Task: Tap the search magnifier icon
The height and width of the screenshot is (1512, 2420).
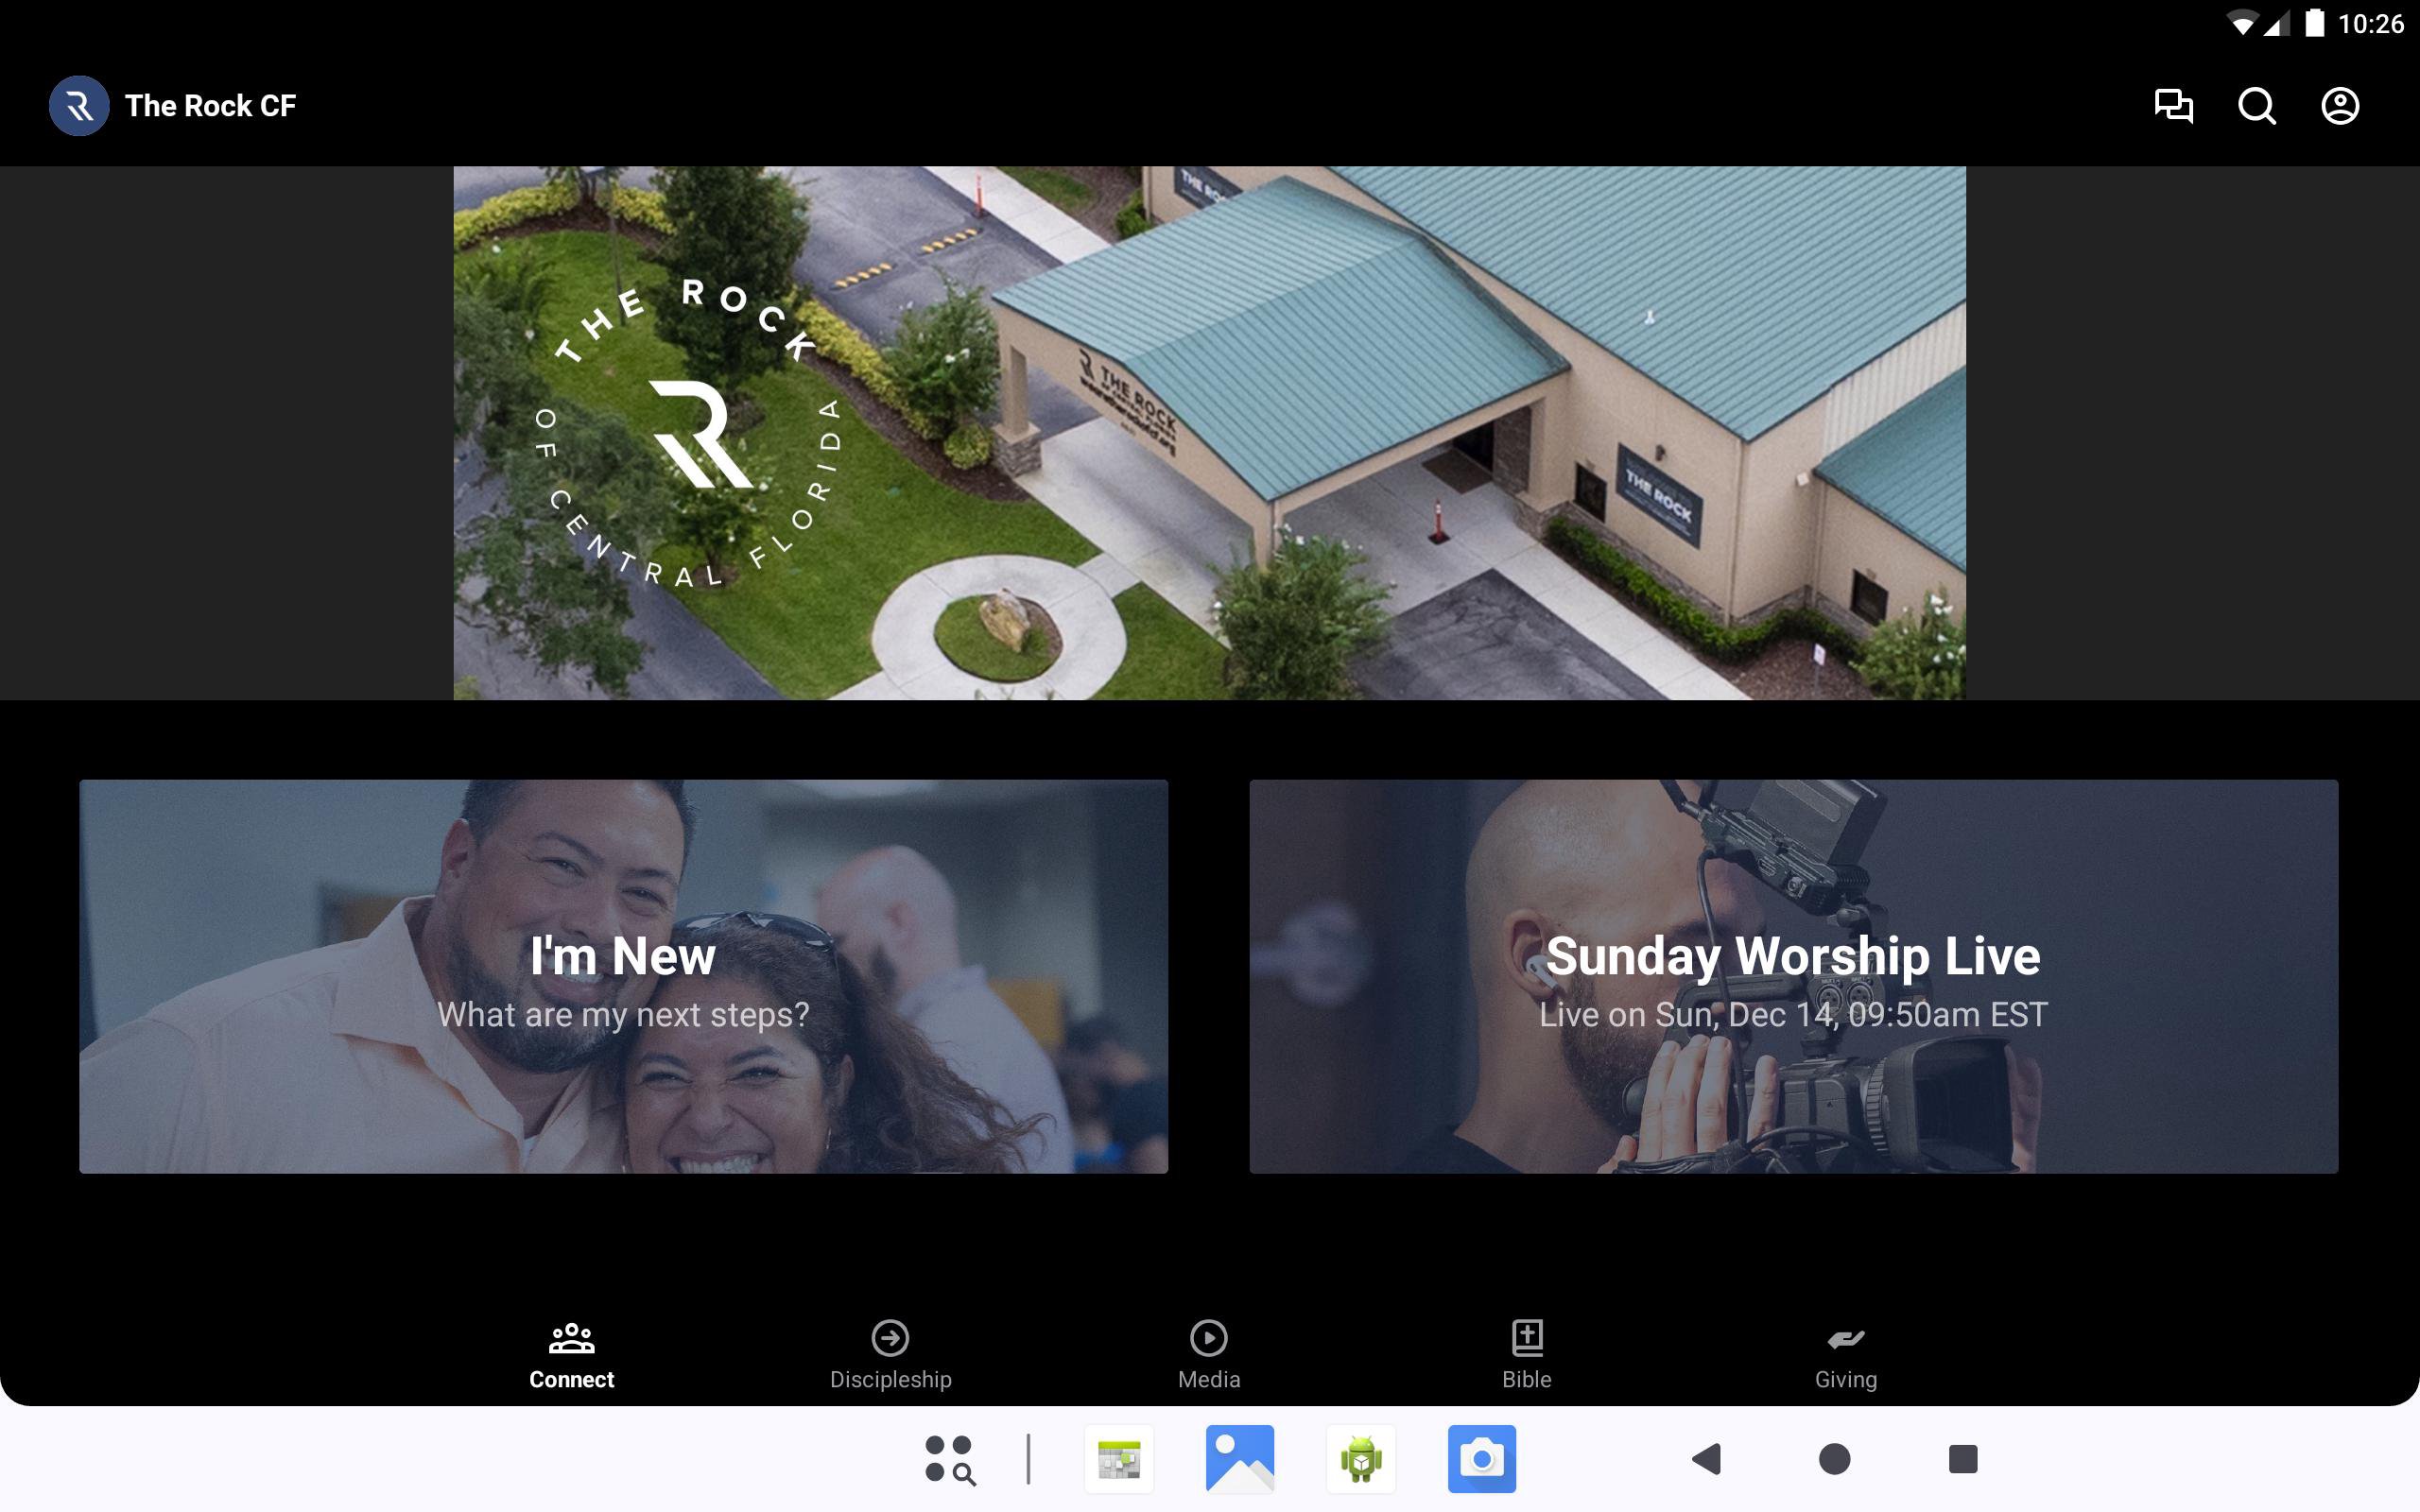Action: 2256,106
